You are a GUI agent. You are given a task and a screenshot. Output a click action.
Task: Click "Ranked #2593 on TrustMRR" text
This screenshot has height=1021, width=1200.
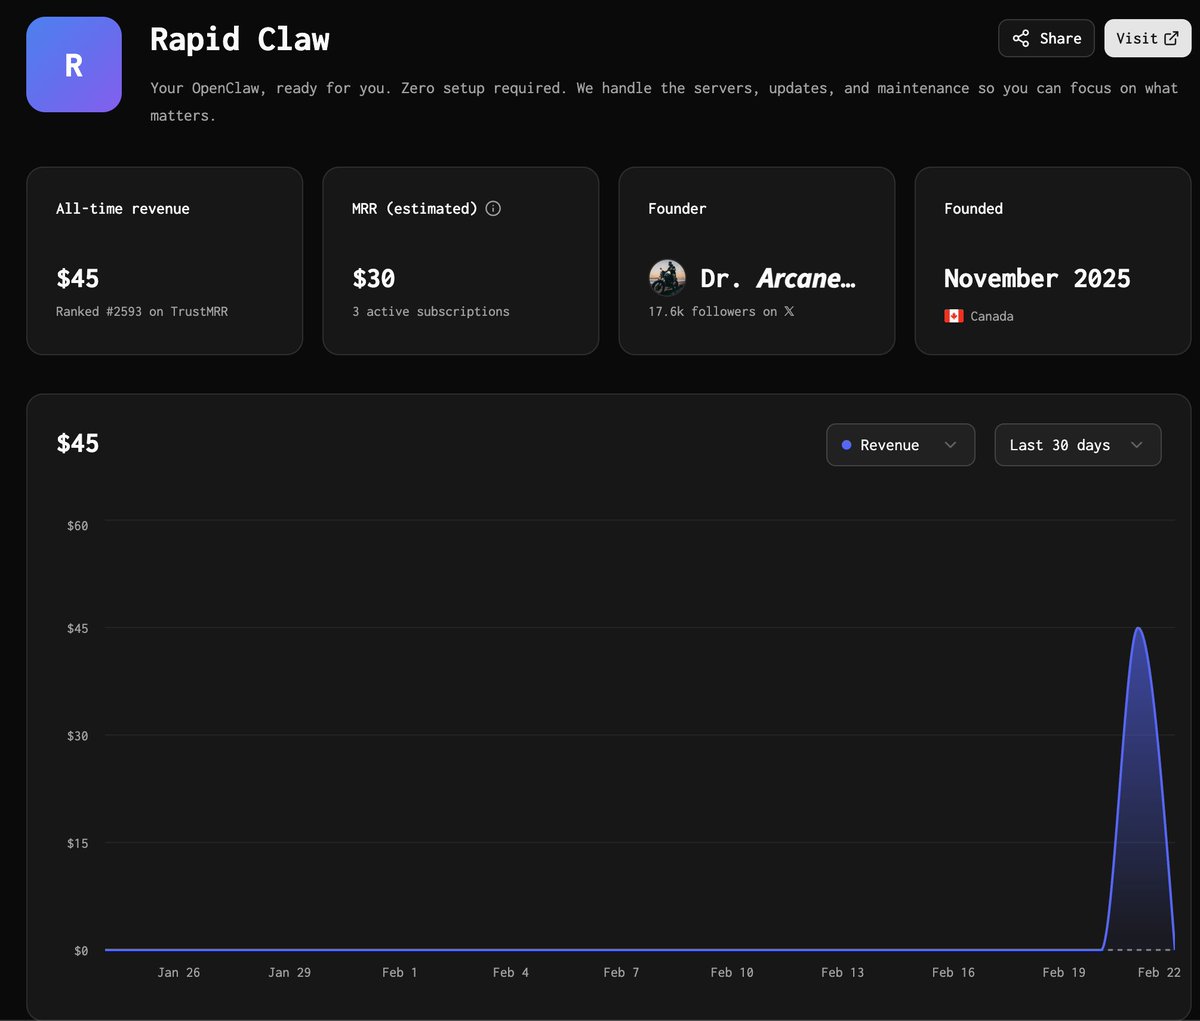click(142, 311)
